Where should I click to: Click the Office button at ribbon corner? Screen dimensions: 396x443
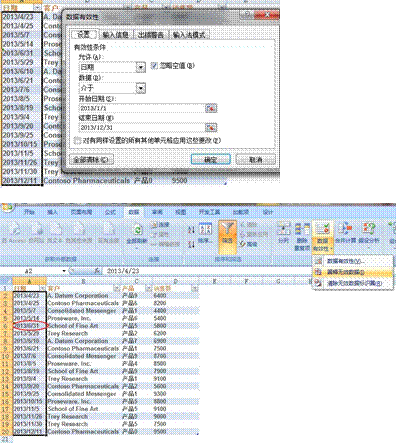[x=7, y=207]
